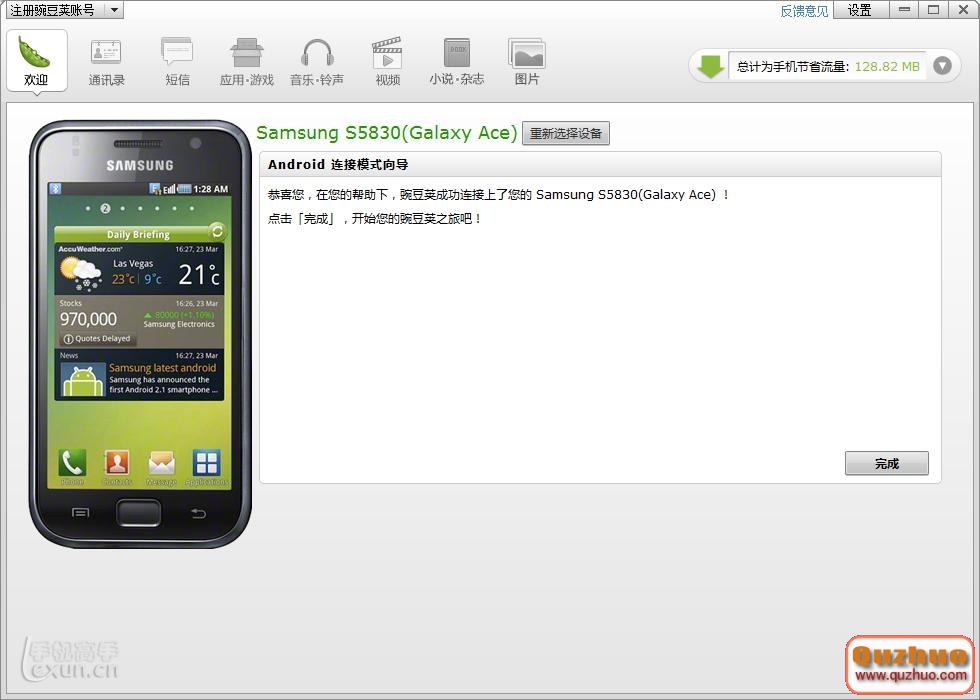Expand the download panel round arrow
Image resolution: width=980 pixels, height=700 pixels.
[x=942, y=66]
